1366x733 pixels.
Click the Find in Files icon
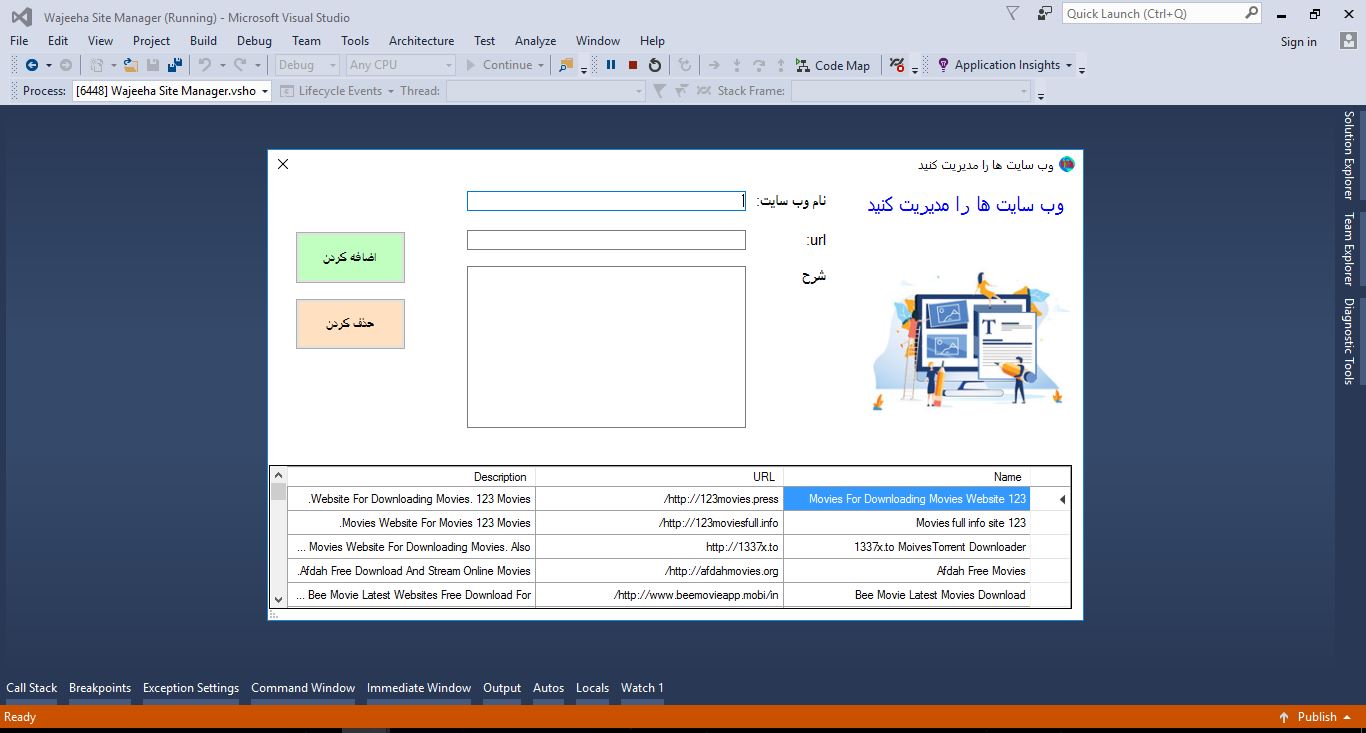(x=566, y=65)
